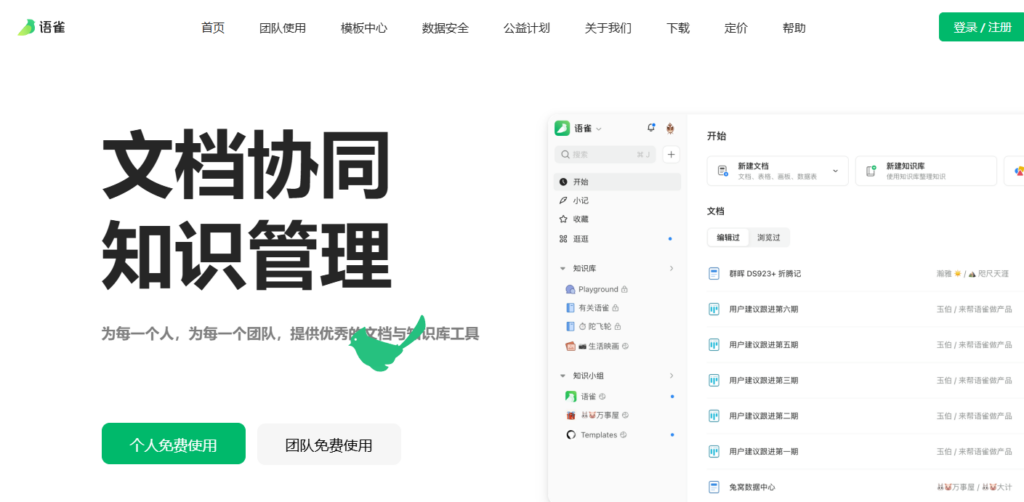Select 收藏 in the preview sidebar

click(617, 219)
